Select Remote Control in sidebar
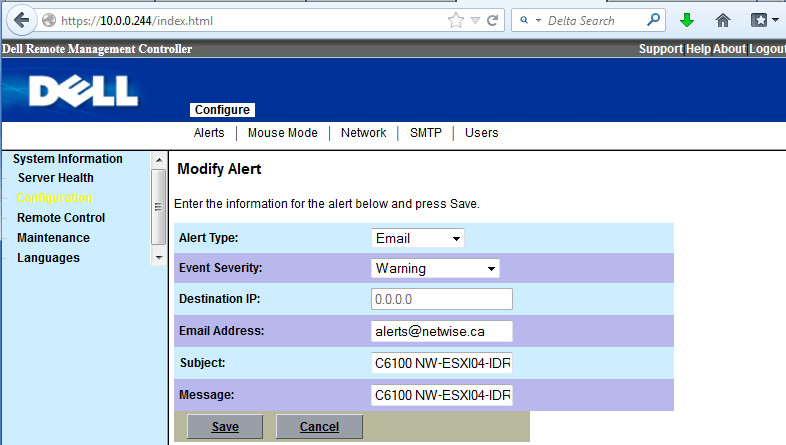 (x=61, y=218)
